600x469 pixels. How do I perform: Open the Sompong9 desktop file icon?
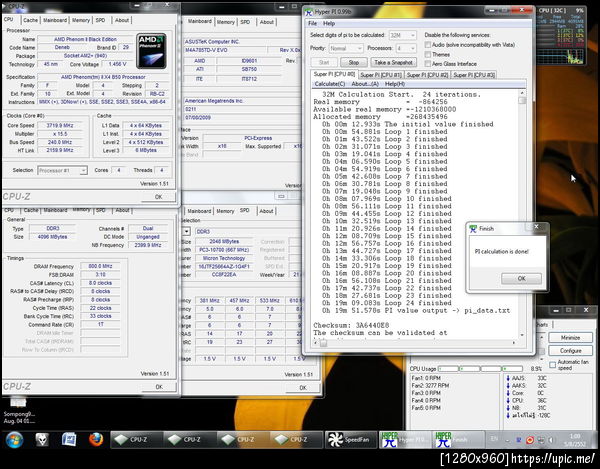(18, 410)
